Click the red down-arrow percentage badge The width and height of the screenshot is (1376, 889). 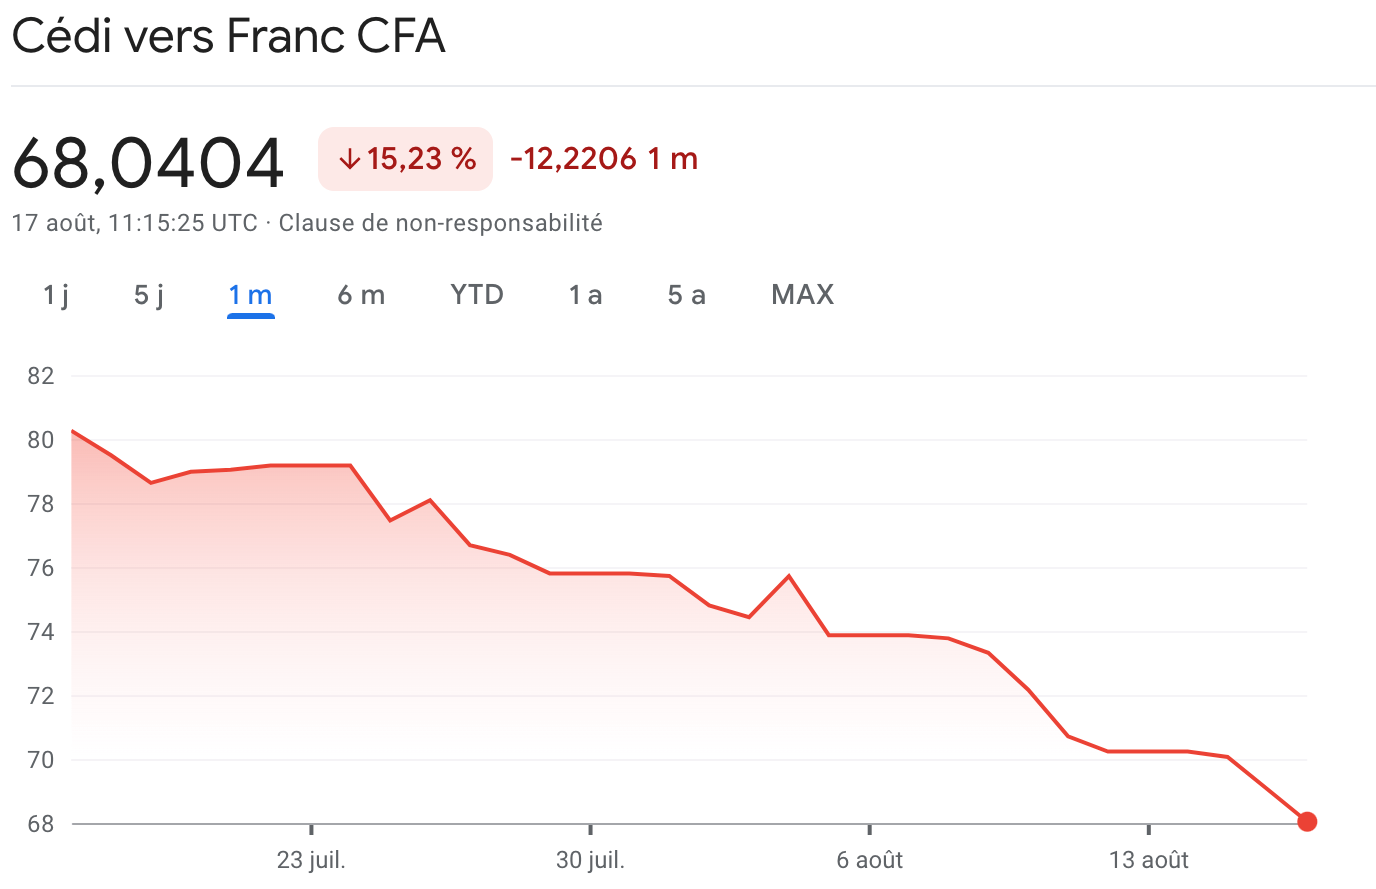click(405, 158)
